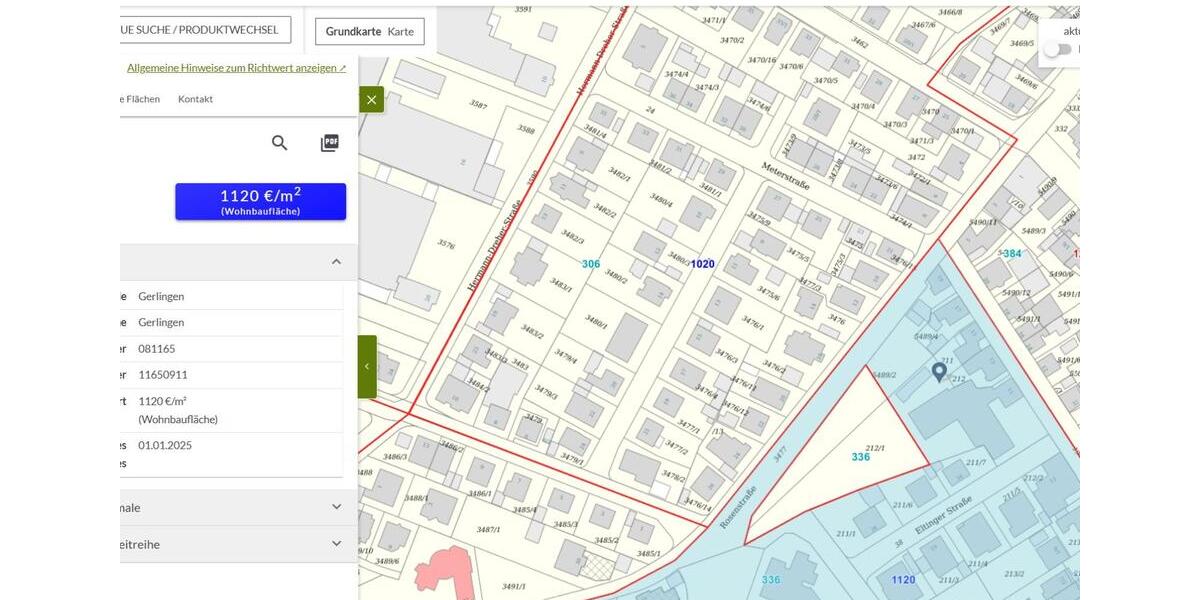Click the cyan 306 zone label

[591, 264]
